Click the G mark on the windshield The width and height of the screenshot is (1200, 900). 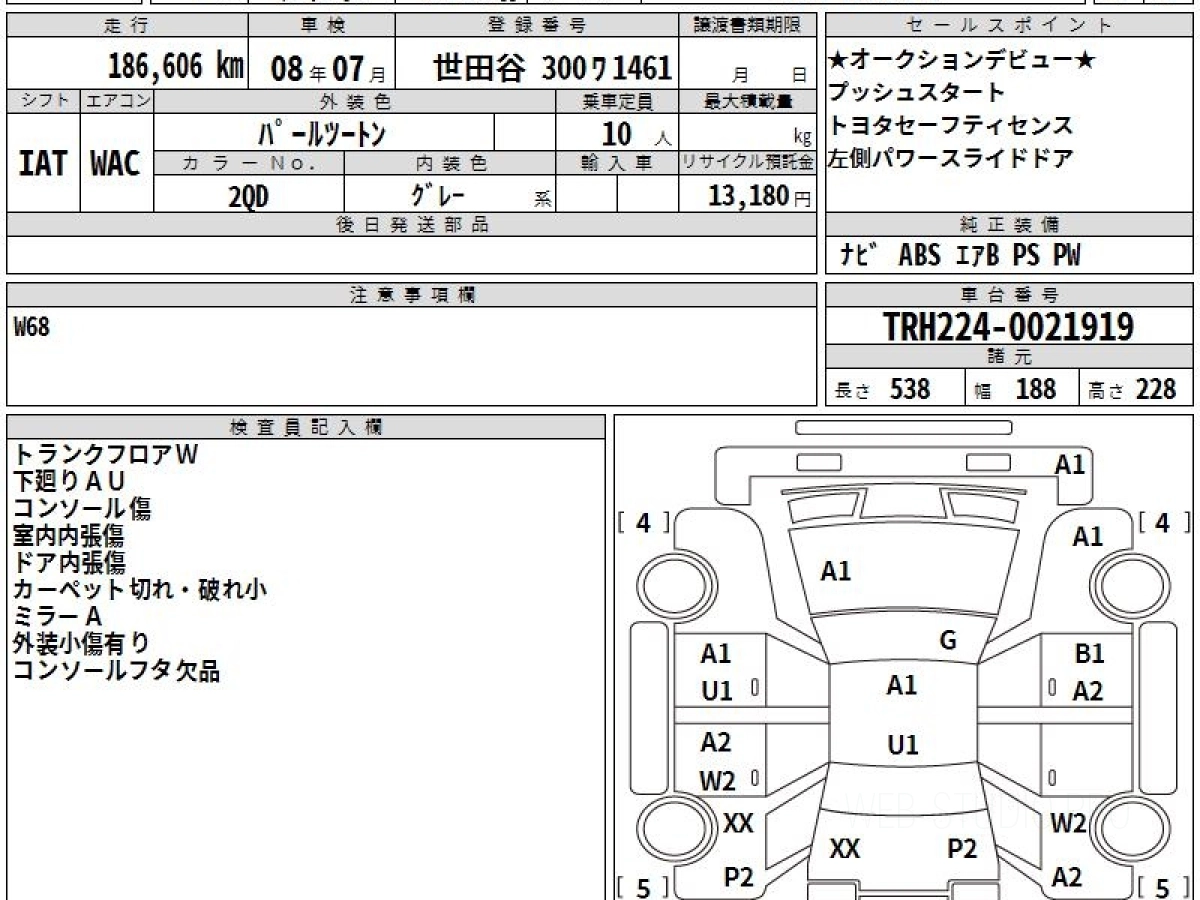948,641
